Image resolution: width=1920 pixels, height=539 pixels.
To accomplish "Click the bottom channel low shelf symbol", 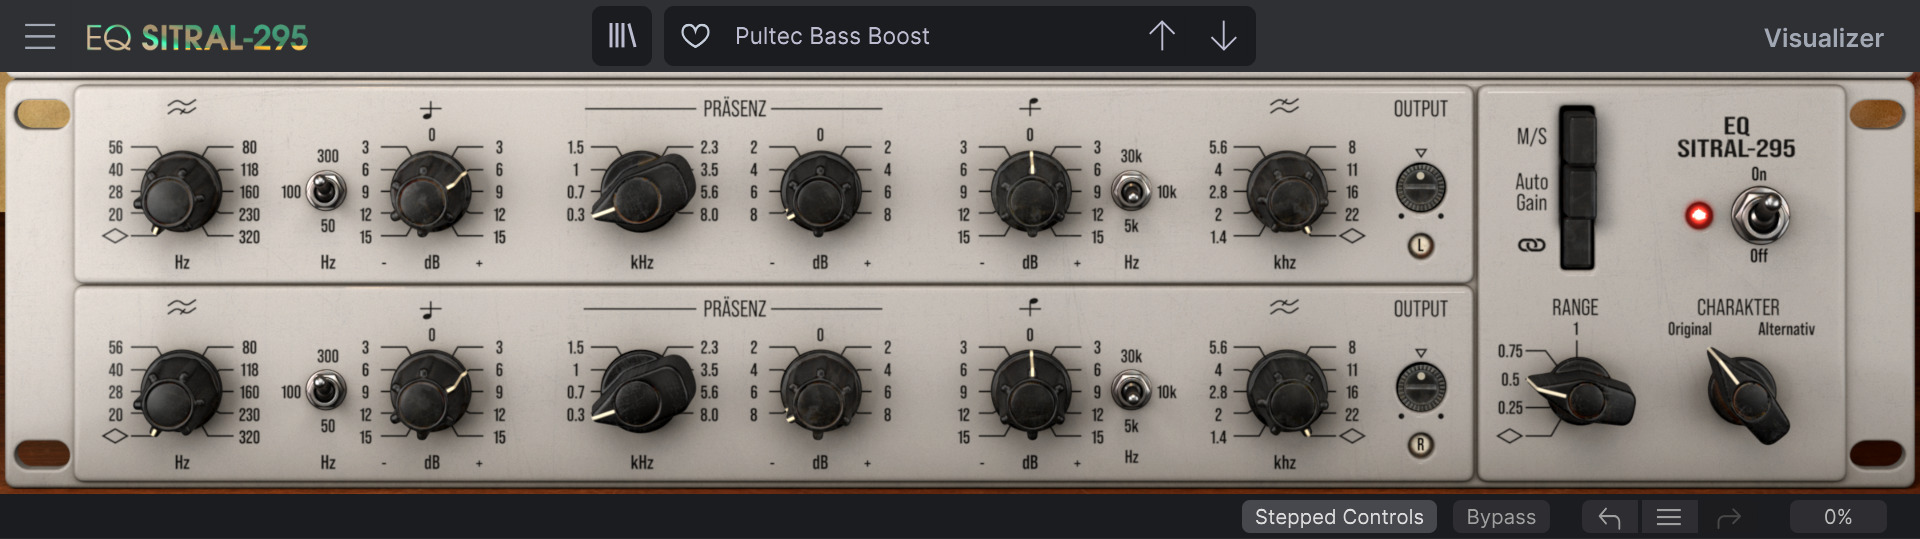I will coord(430,309).
